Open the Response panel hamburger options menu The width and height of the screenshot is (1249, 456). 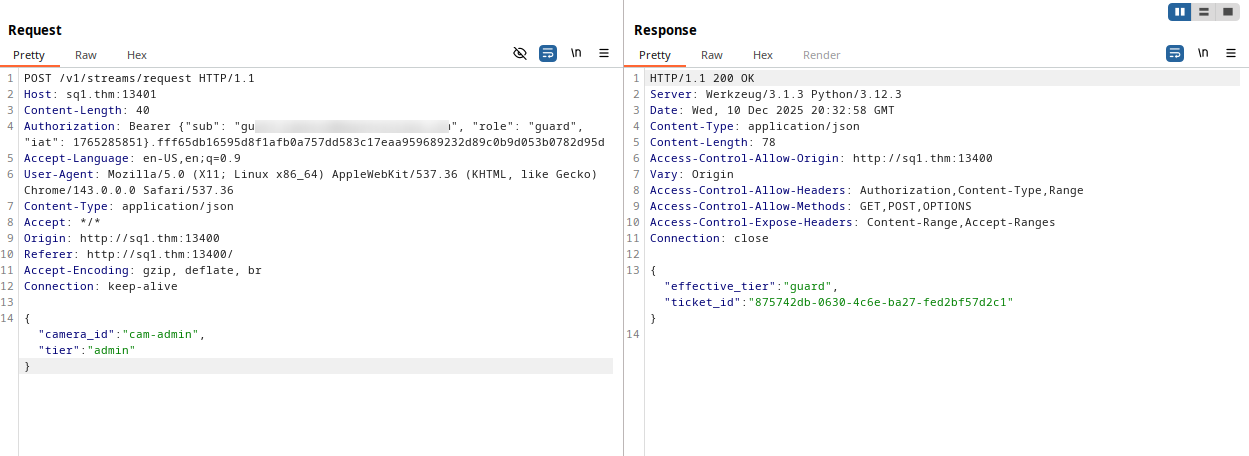point(1230,54)
